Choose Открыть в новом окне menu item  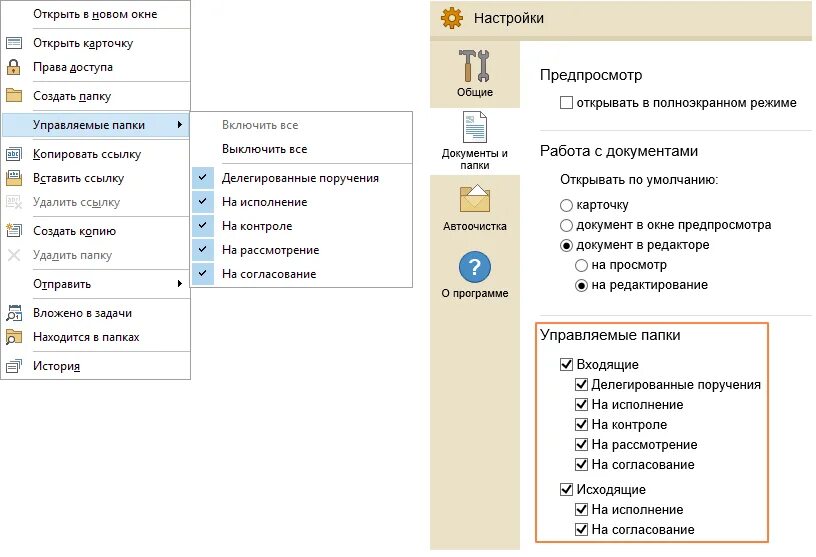point(95,14)
